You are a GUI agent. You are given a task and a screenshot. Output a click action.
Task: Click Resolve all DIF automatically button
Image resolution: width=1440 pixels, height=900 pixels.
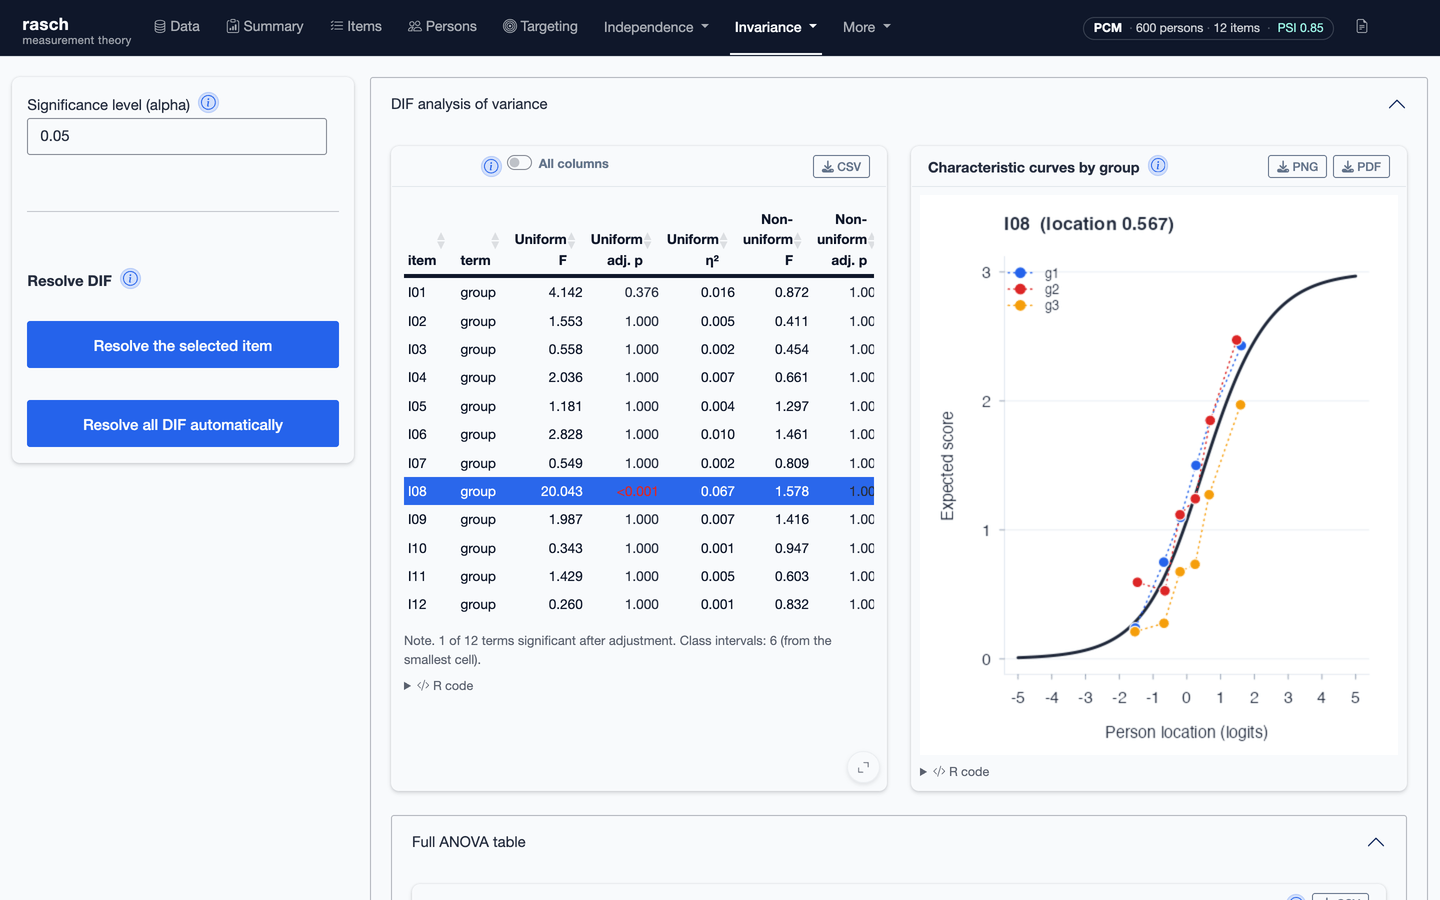[183, 424]
